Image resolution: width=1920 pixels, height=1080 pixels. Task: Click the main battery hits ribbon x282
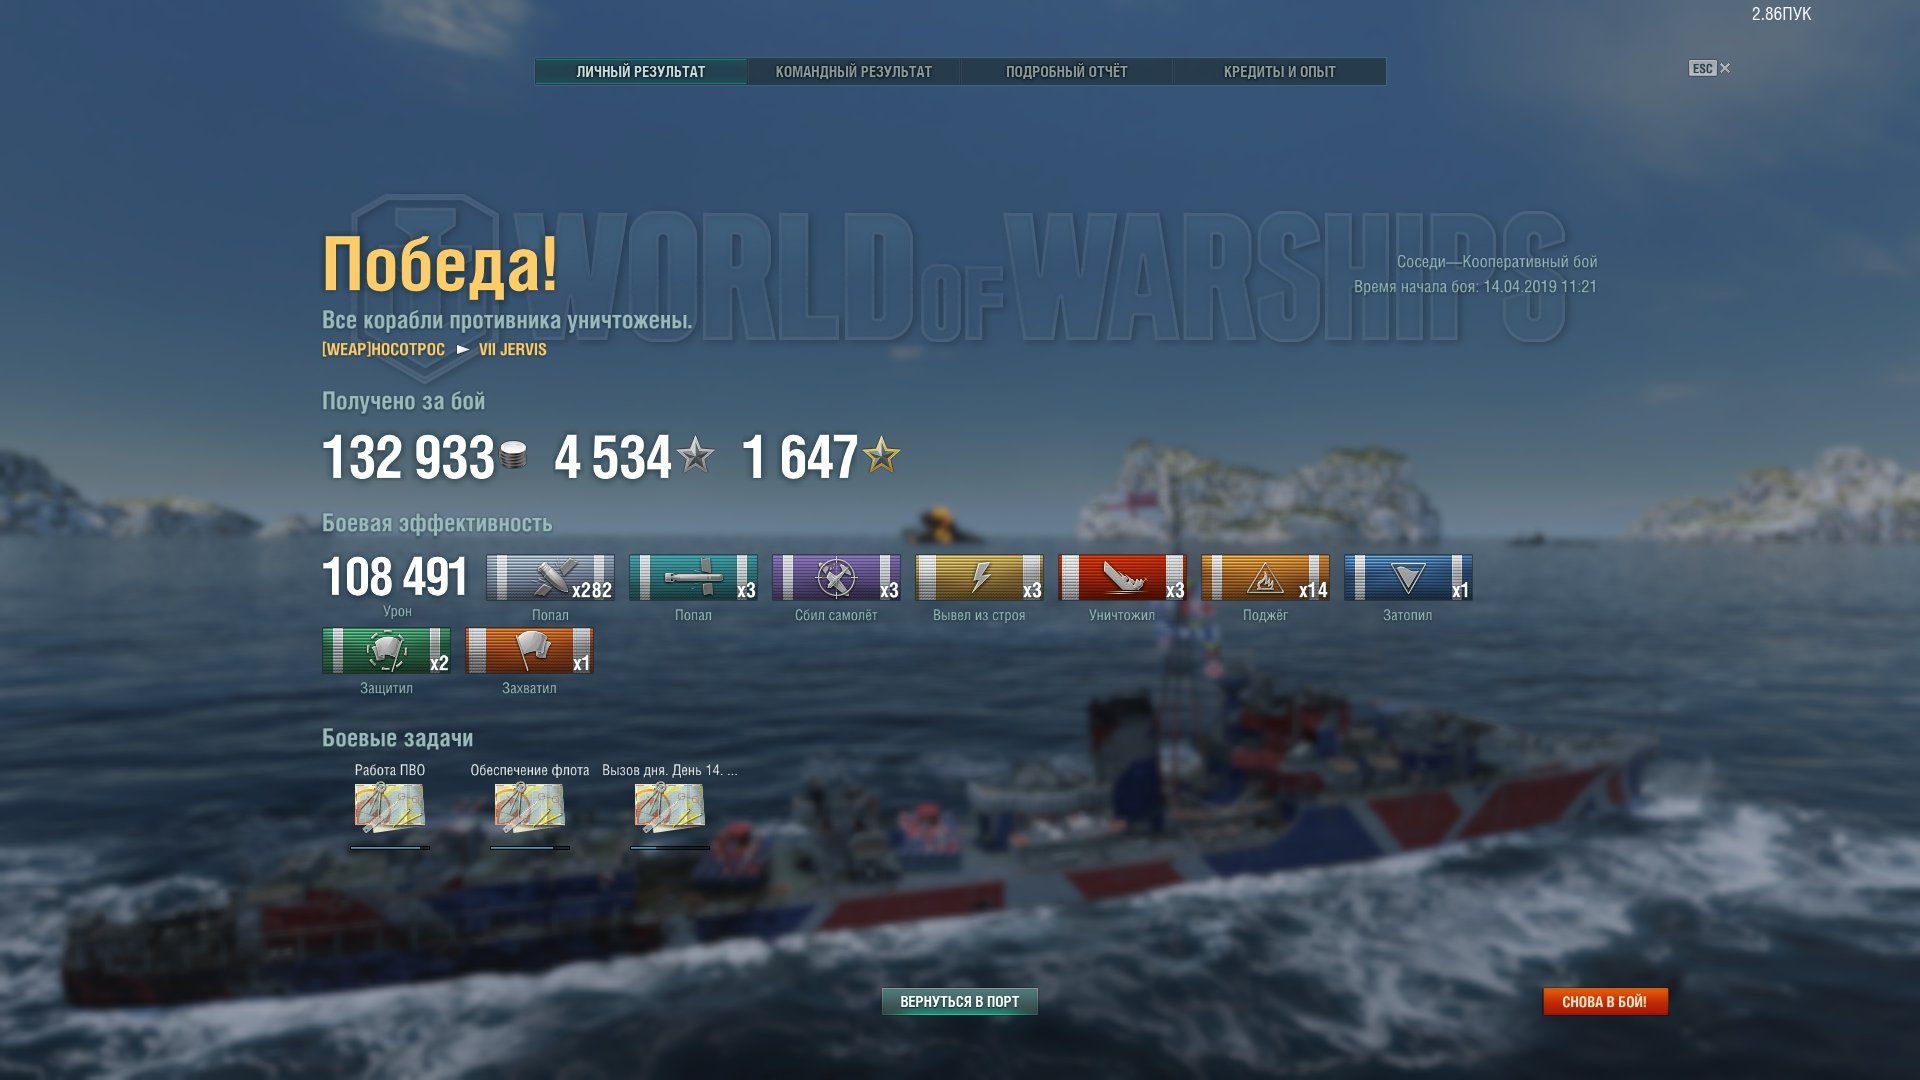point(550,578)
